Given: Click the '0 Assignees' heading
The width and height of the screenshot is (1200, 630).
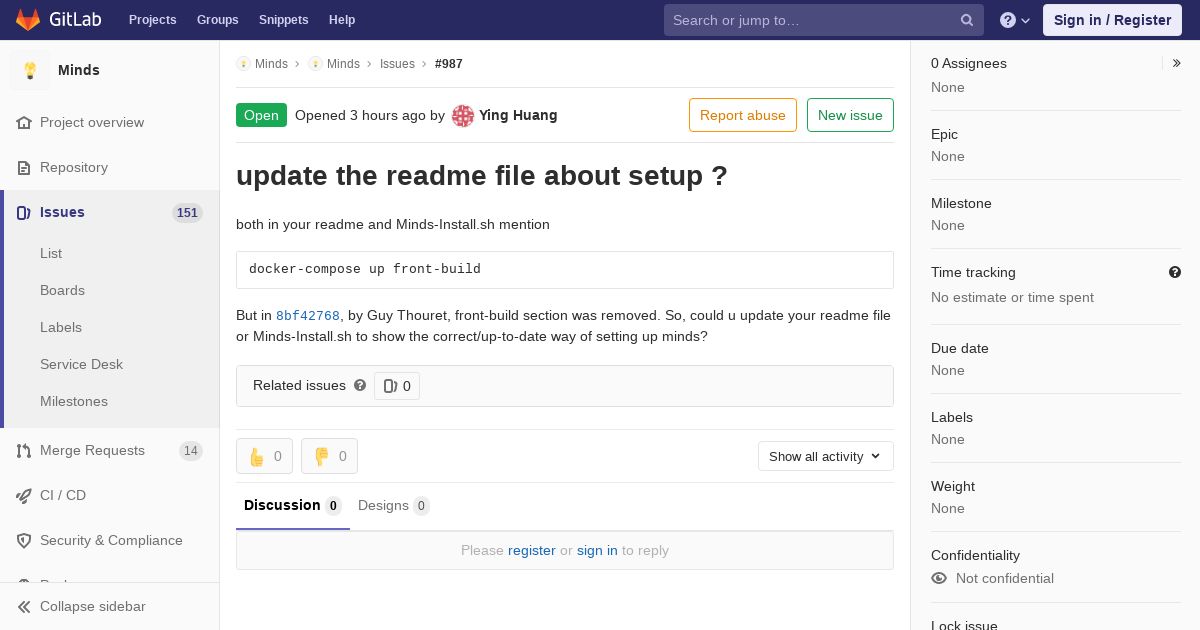Looking at the screenshot, I should pyautogui.click(x=969, y=63).
